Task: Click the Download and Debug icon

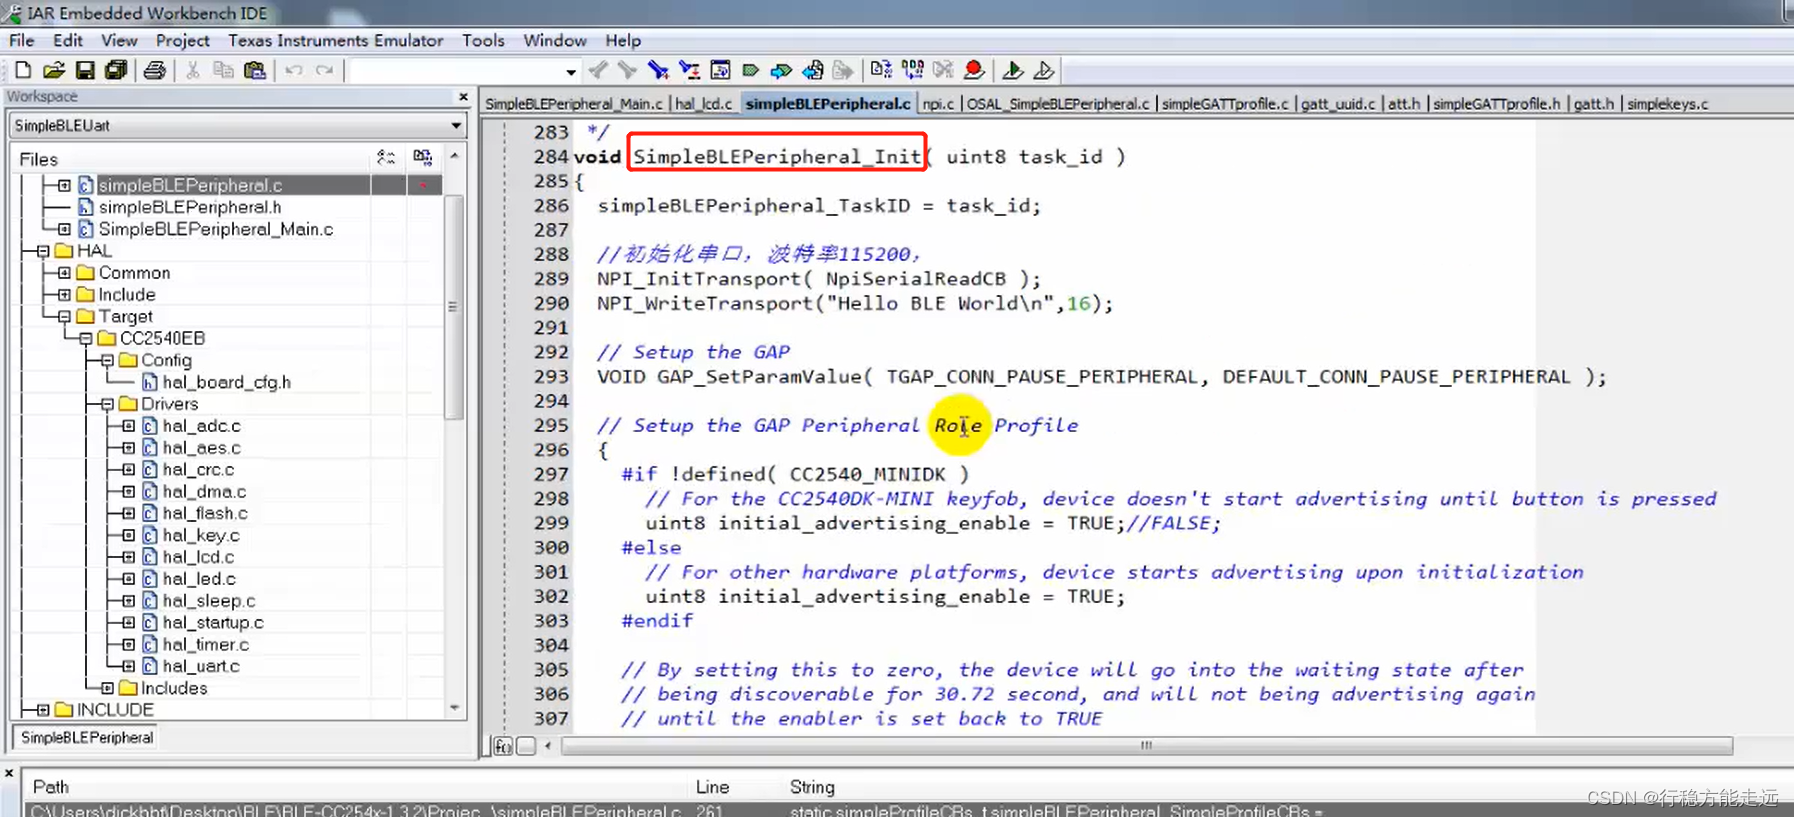Action: (x=1012, y=70)
